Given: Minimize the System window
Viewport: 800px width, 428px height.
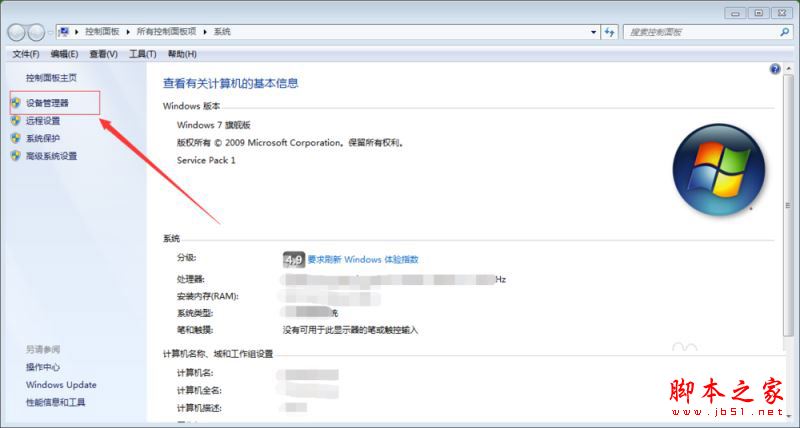Looking at the screenshot, I should (x=735, y=13).
